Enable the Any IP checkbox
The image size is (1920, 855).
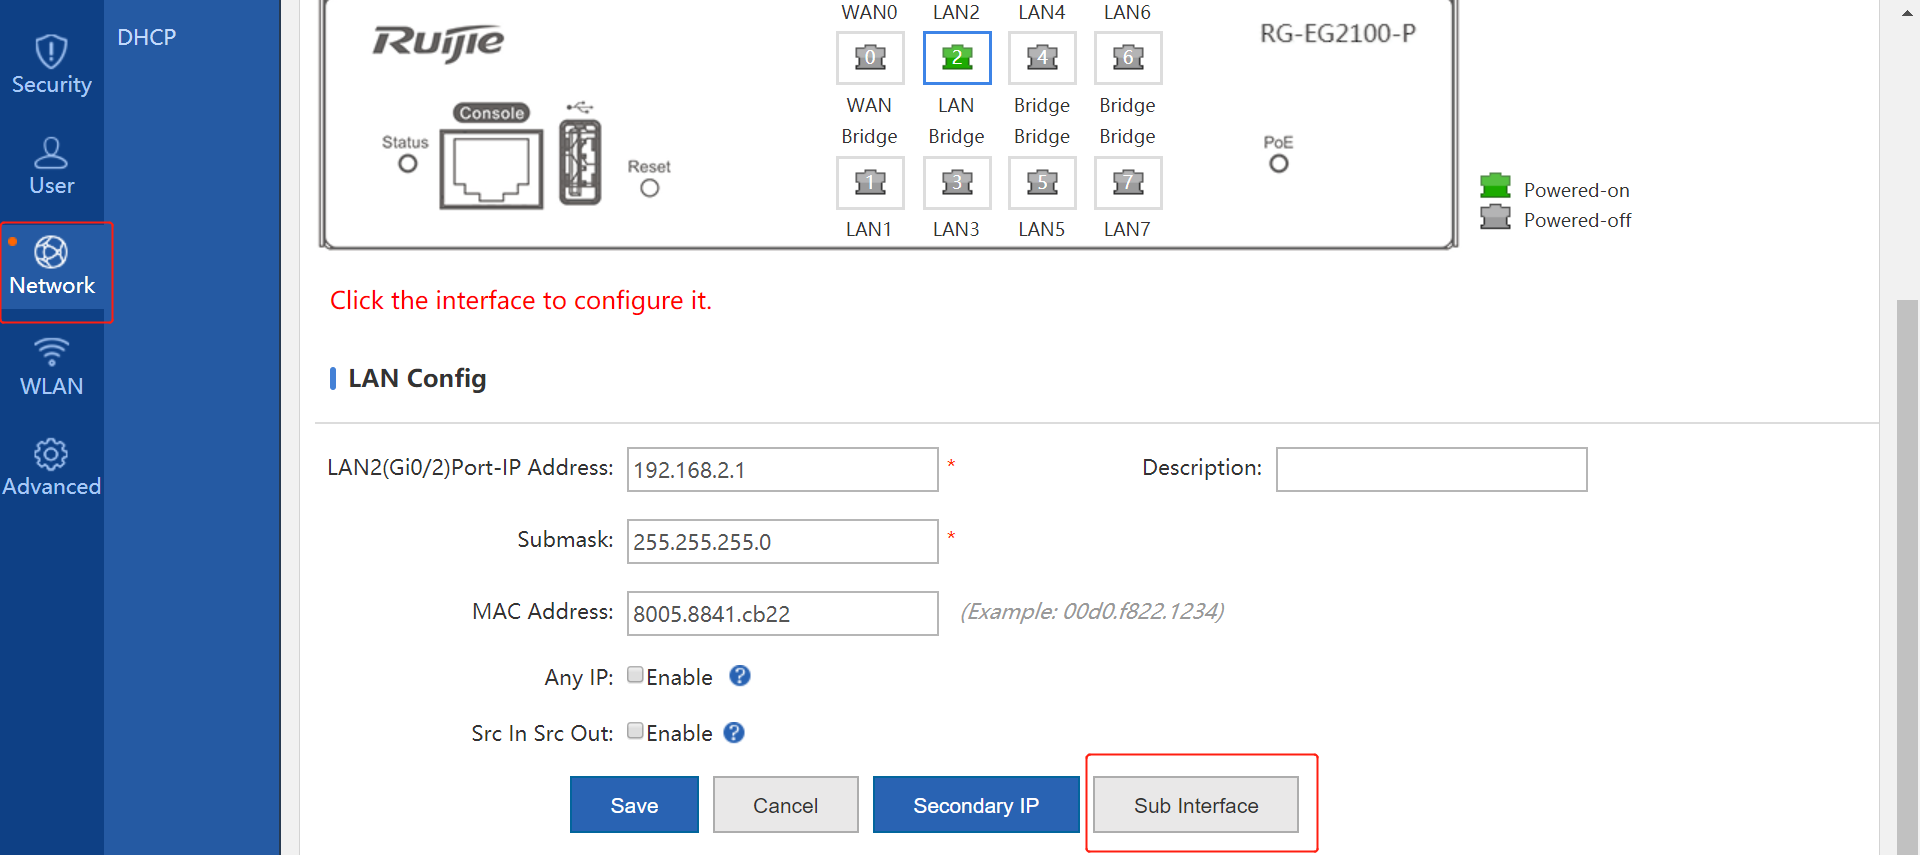point(635,675)
